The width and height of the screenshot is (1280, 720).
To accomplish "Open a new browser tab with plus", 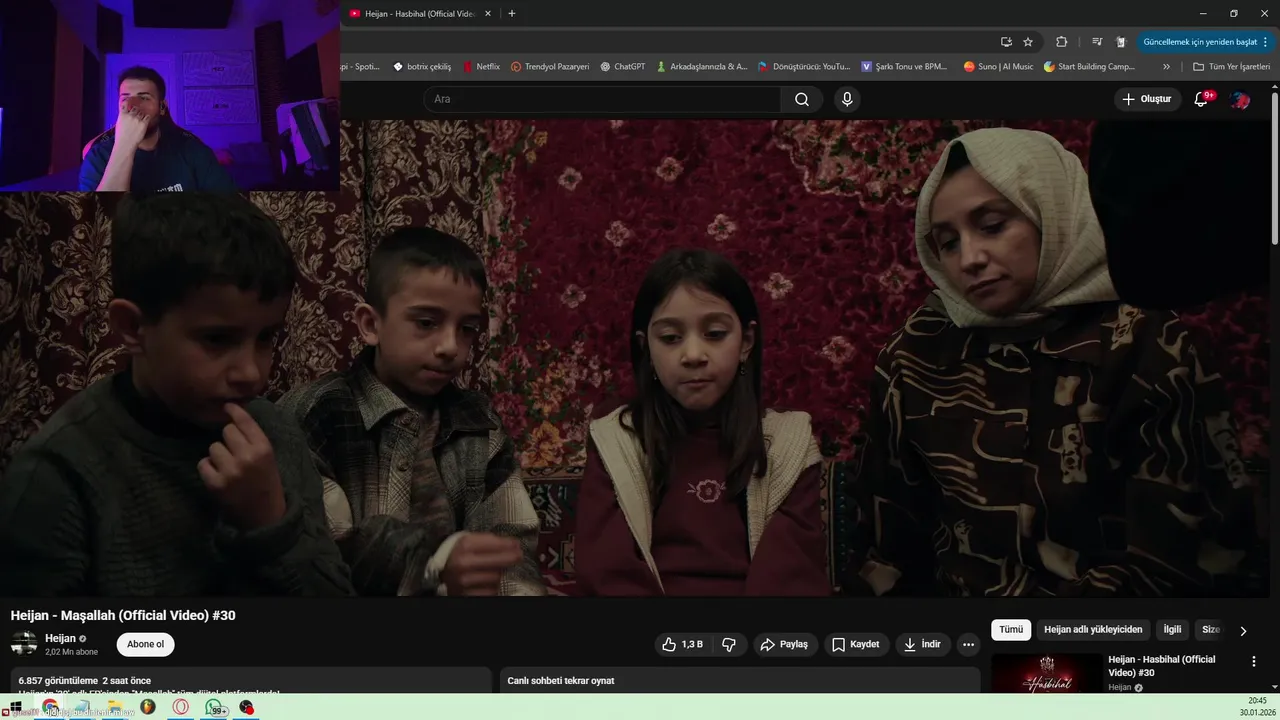I will 512,13.
